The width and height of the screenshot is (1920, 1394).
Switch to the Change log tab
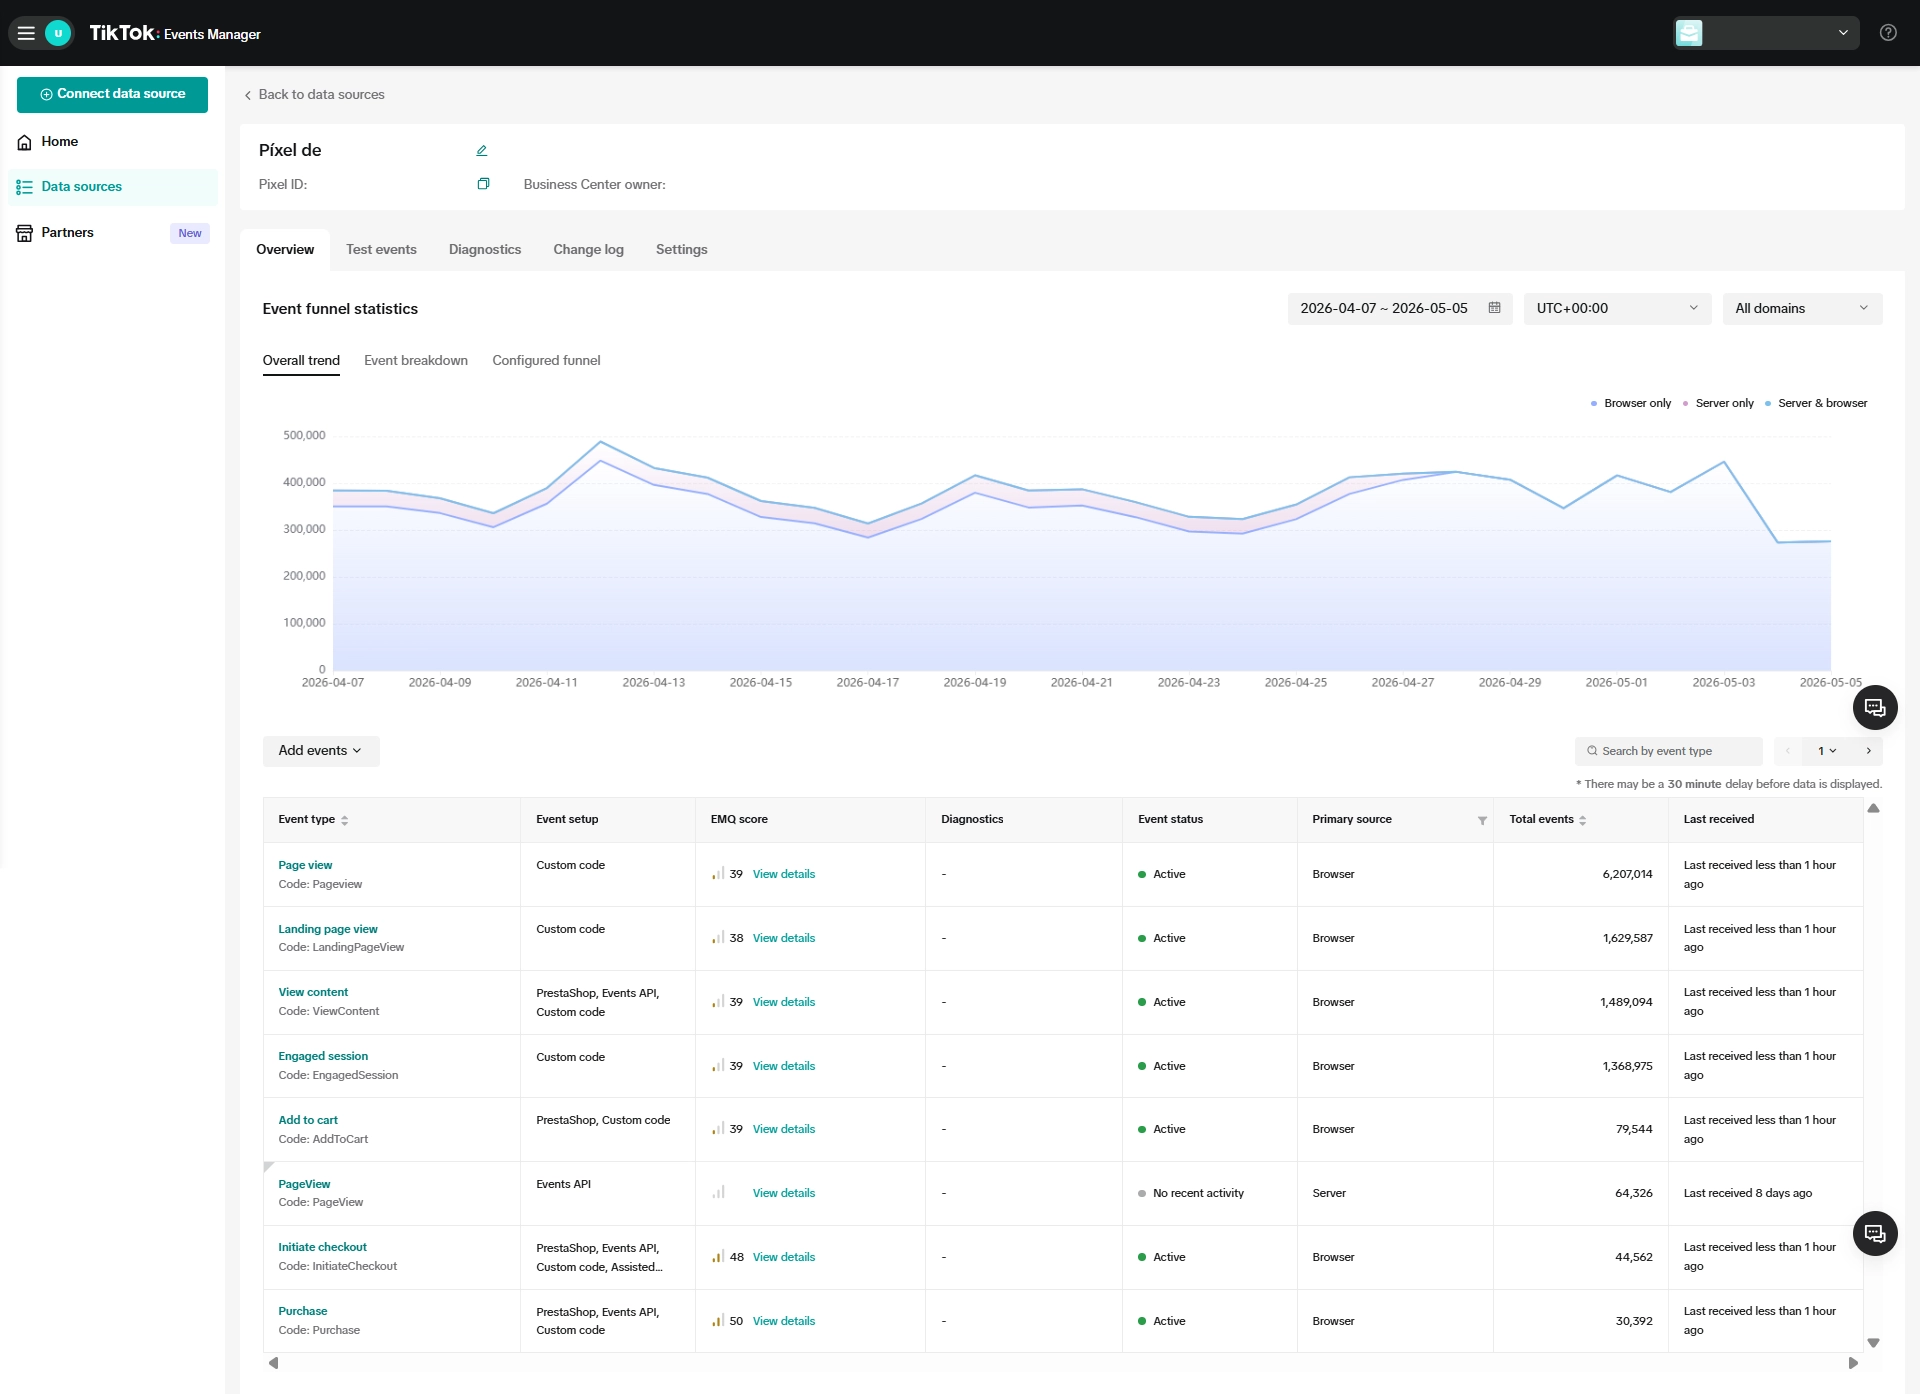(588, 250)
